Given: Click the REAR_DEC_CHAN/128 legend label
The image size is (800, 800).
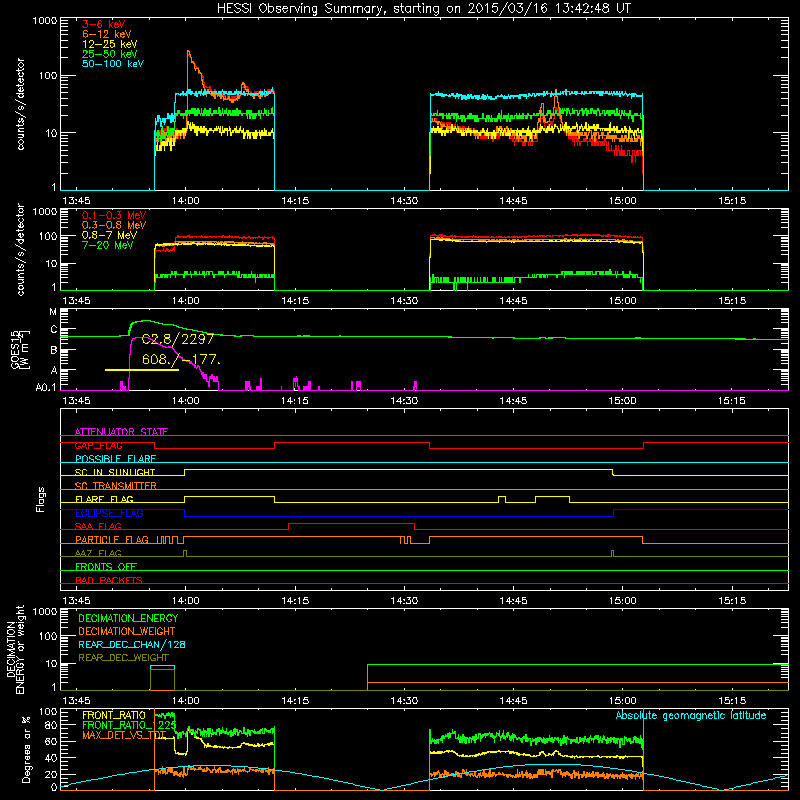Looking at the screenshot, I should pos(132,644).
